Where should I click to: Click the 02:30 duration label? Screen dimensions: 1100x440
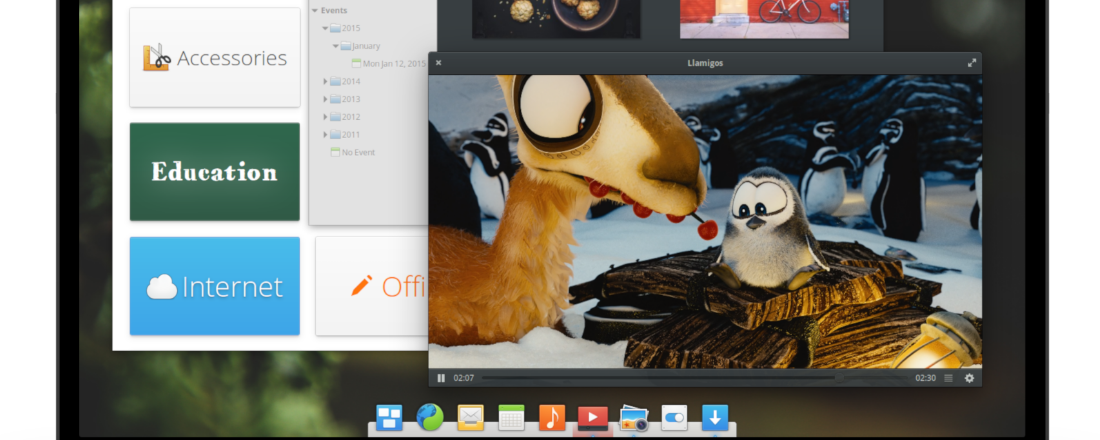(x=925, y=378)
